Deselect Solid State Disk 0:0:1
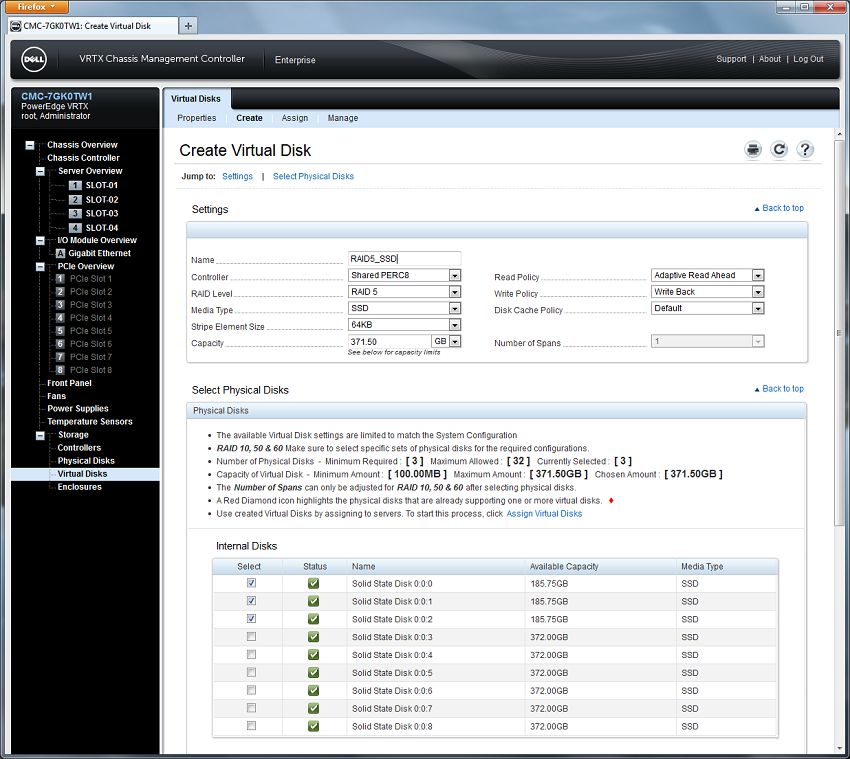This screenshot has height=759, width=850. (251, 601)
